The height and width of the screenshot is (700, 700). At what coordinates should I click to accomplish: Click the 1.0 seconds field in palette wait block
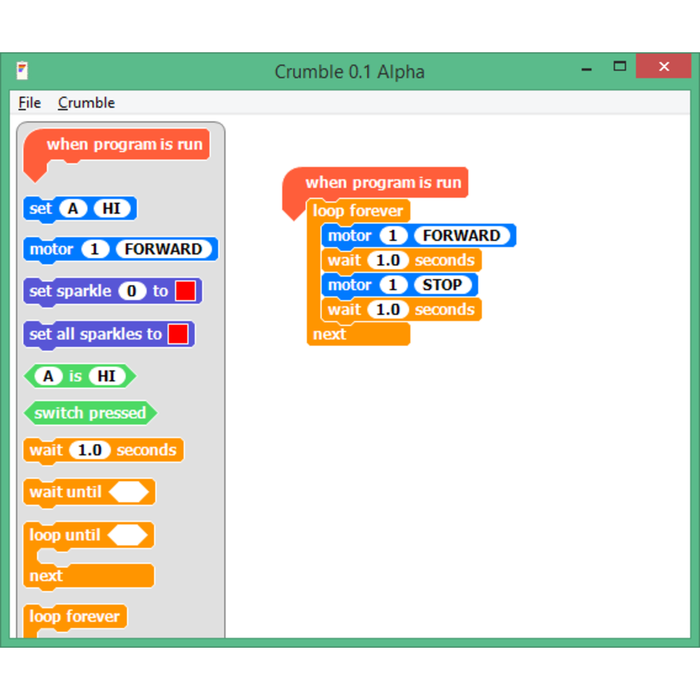coord(90,450)
